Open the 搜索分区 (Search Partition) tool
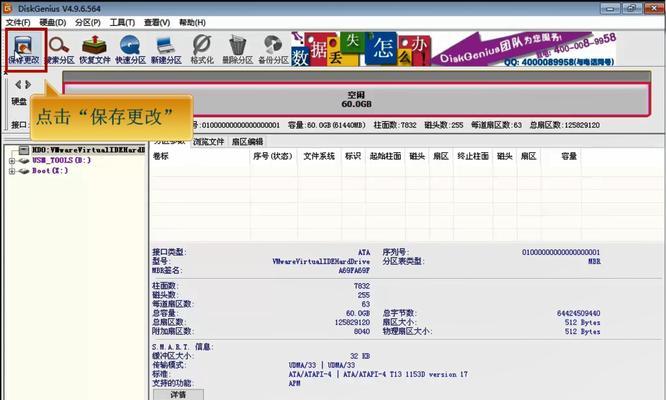Image resolution: width=666 pixels, height=400 pixels. pyautogui.click(x=59, y=49)
